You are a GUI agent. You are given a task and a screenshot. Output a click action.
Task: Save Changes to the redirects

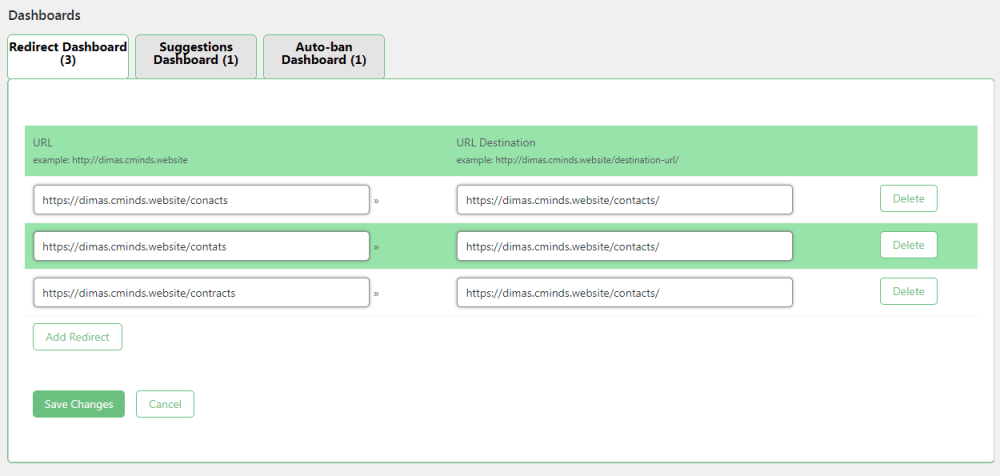(x=79, y=404)
